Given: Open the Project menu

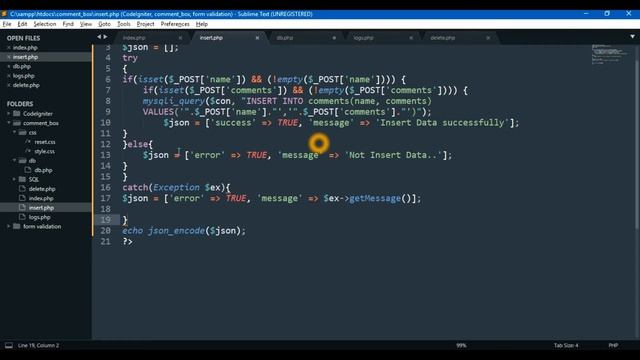Looking at the screenshot, I should click(145, 24).
